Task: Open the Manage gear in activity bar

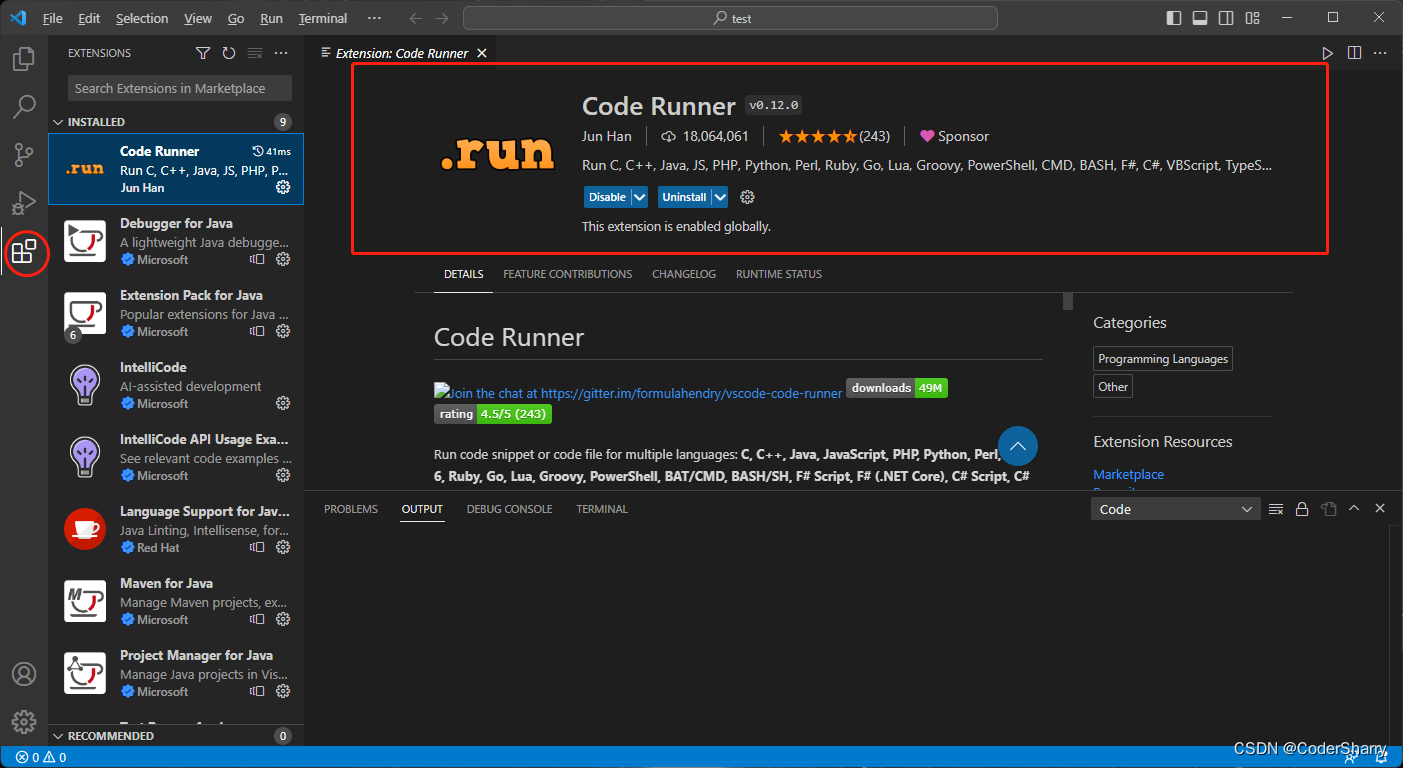Action: click(x=24, y=722)
